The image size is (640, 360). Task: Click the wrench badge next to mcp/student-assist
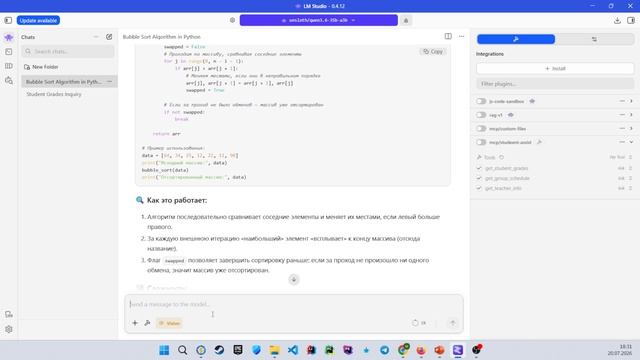[539, 142]
